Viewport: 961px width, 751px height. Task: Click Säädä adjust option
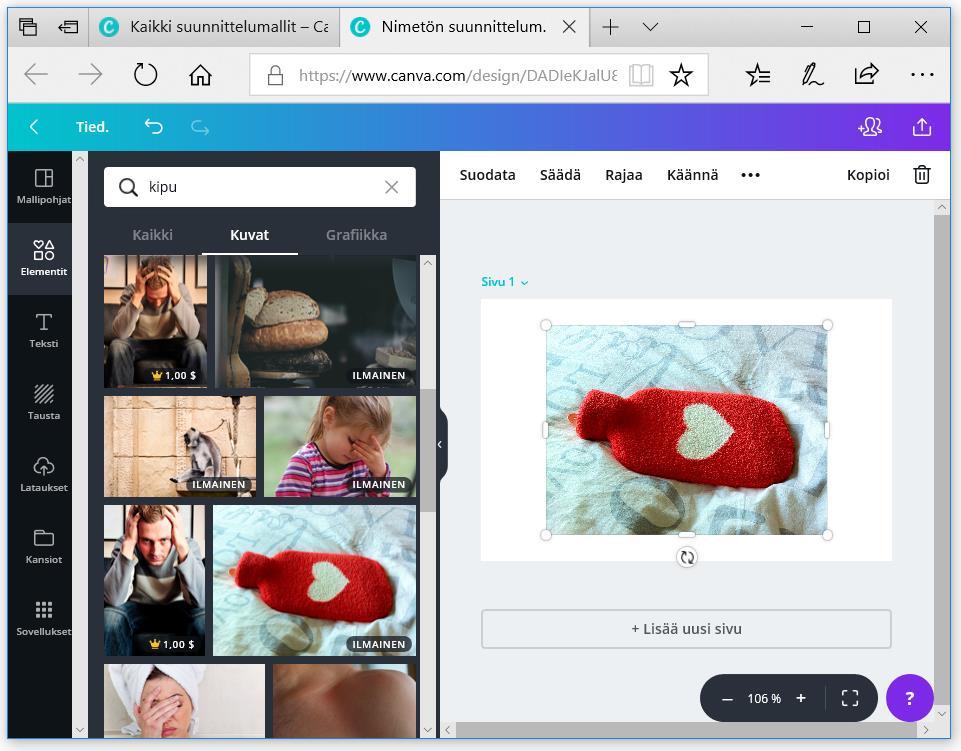(560, 175)
